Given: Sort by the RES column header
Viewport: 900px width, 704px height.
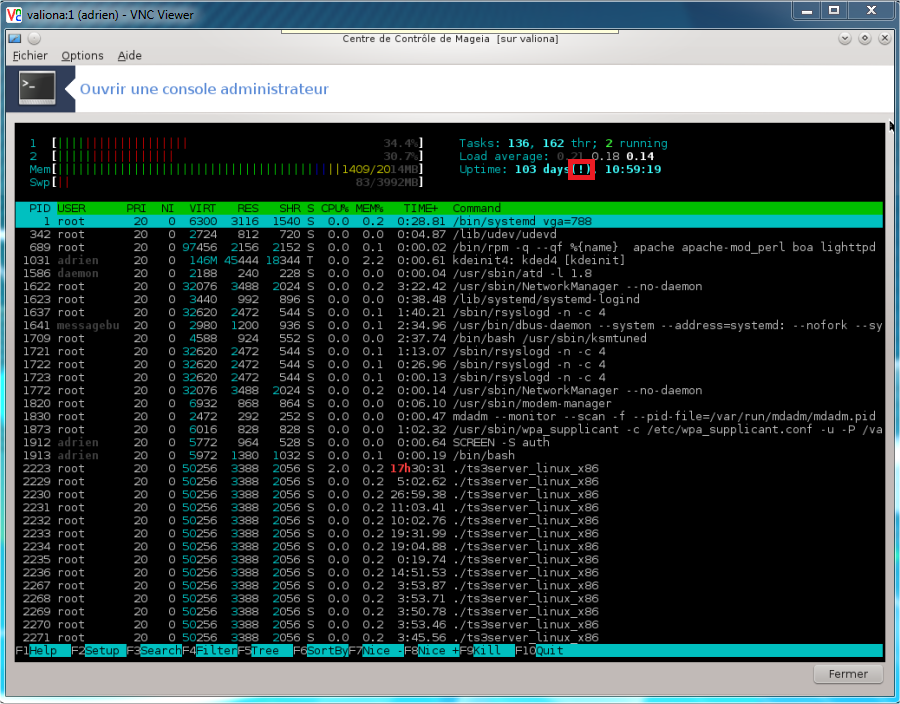Looking at the screenshot, I should click(x=248, y=208).
